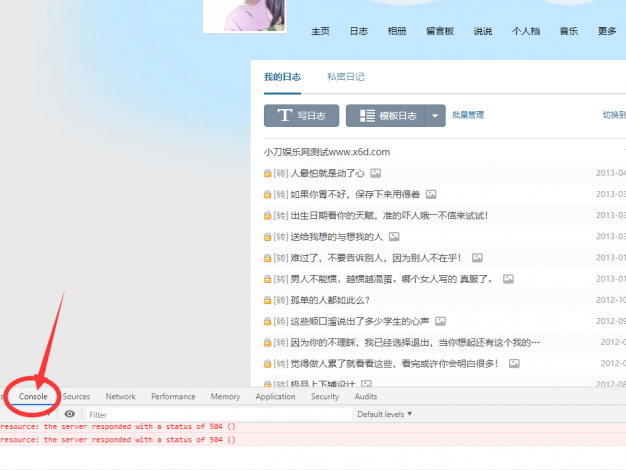Viewport: 626px width, 470px height.
Task: Open the log 出生日期看你的天赋
Action: coord(389,216)
